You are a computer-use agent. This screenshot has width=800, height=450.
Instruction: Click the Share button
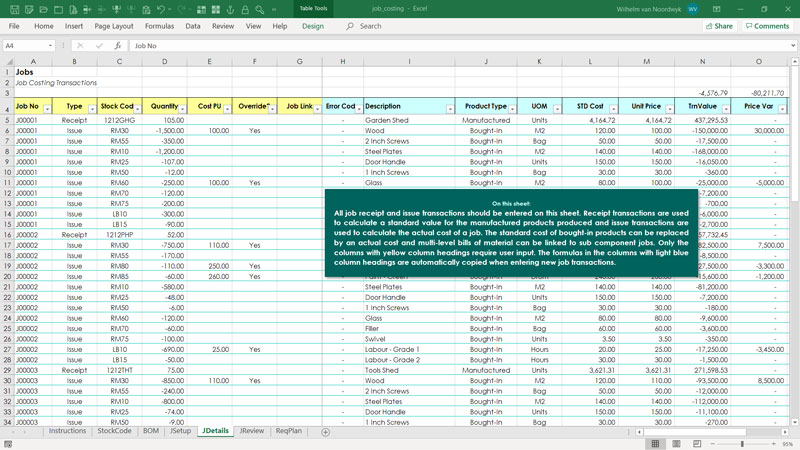pyautogui.click(x=719, y=26)
